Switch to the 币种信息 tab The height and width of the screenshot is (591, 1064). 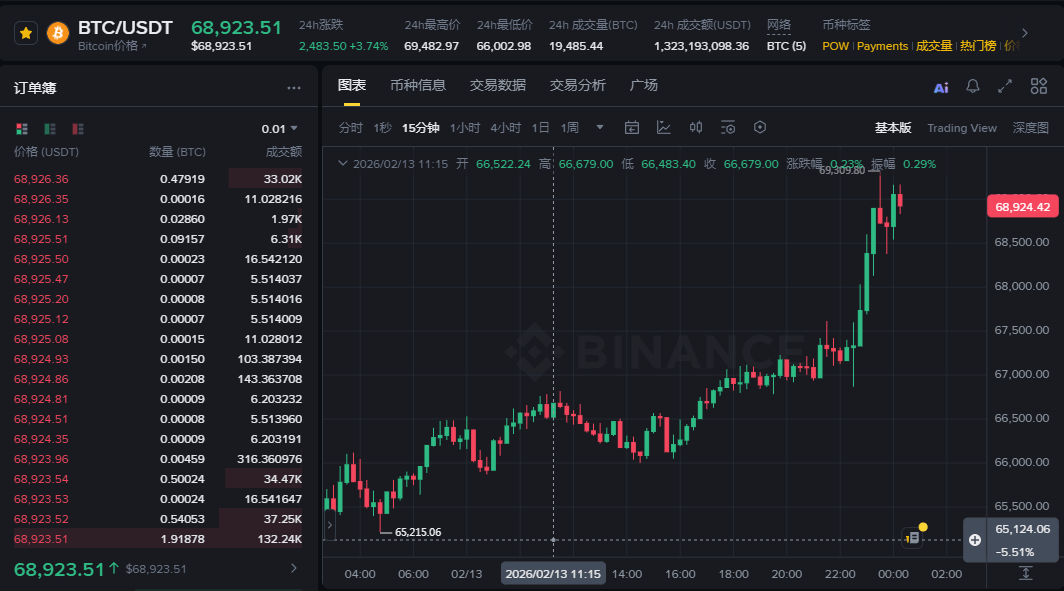click(x=417, y=85)
